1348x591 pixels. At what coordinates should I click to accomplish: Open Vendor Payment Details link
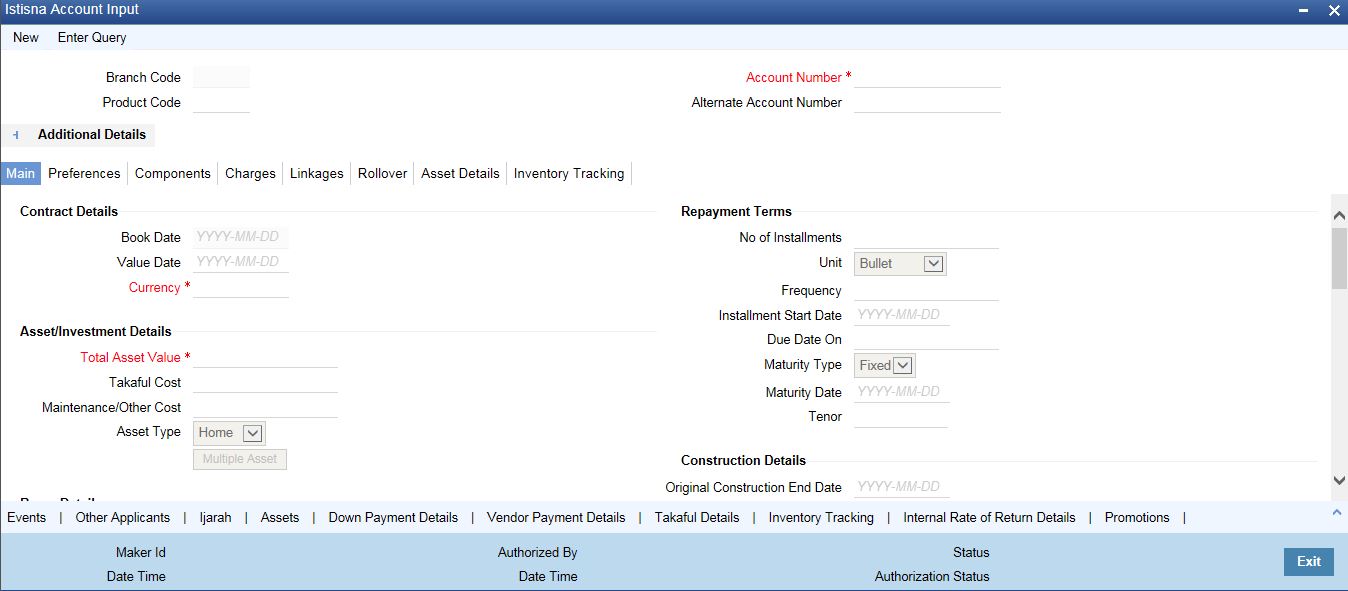556,517
